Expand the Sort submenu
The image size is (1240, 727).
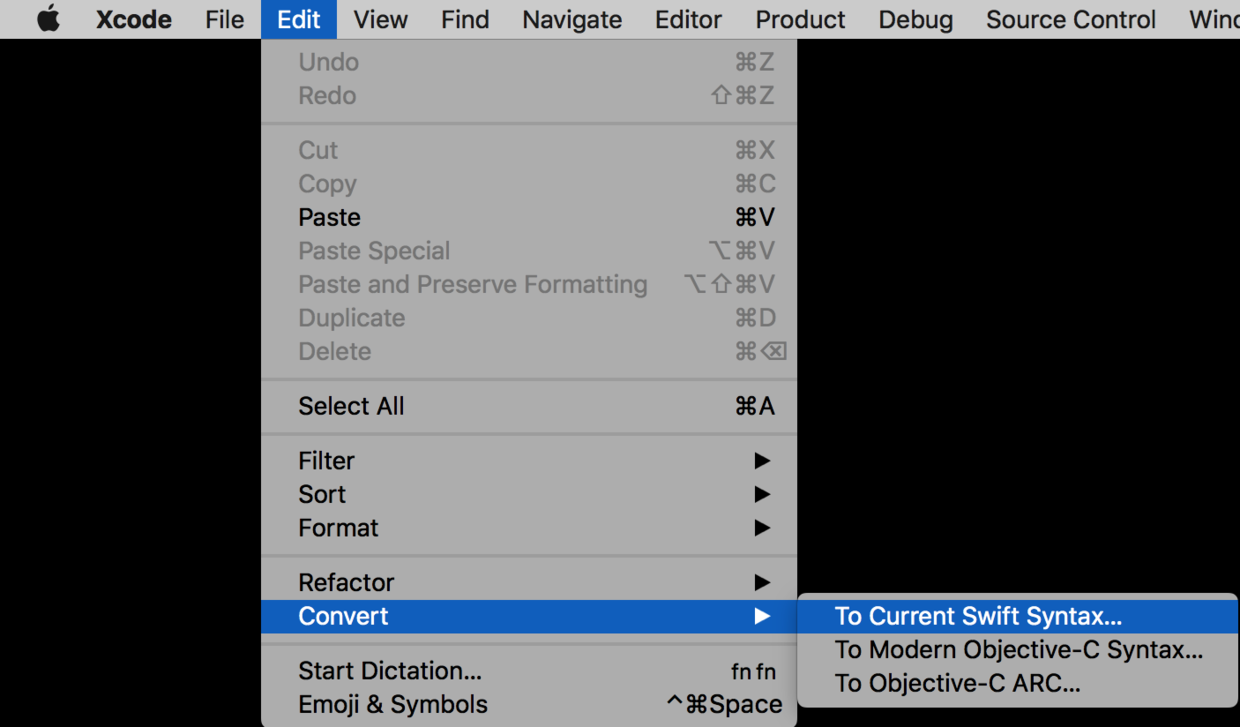322,494
